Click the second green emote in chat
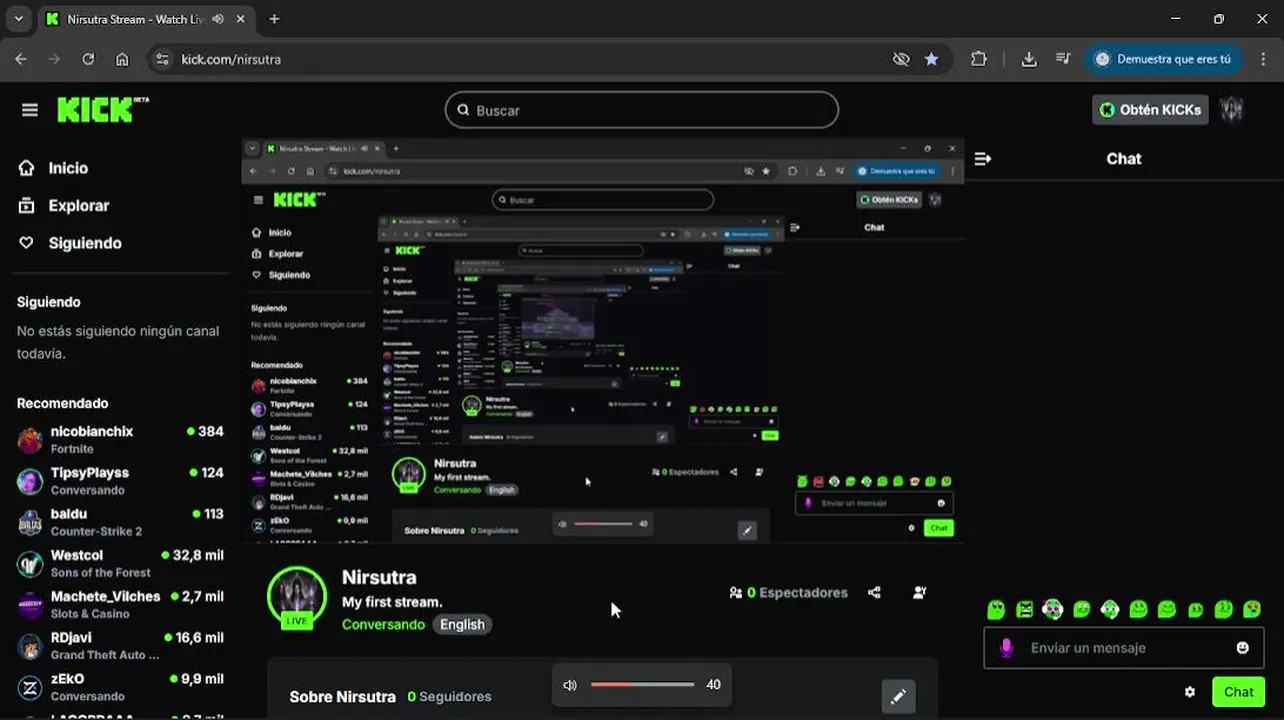Viewport: 1284px width, 720px height. click(x=1024, y=609)
